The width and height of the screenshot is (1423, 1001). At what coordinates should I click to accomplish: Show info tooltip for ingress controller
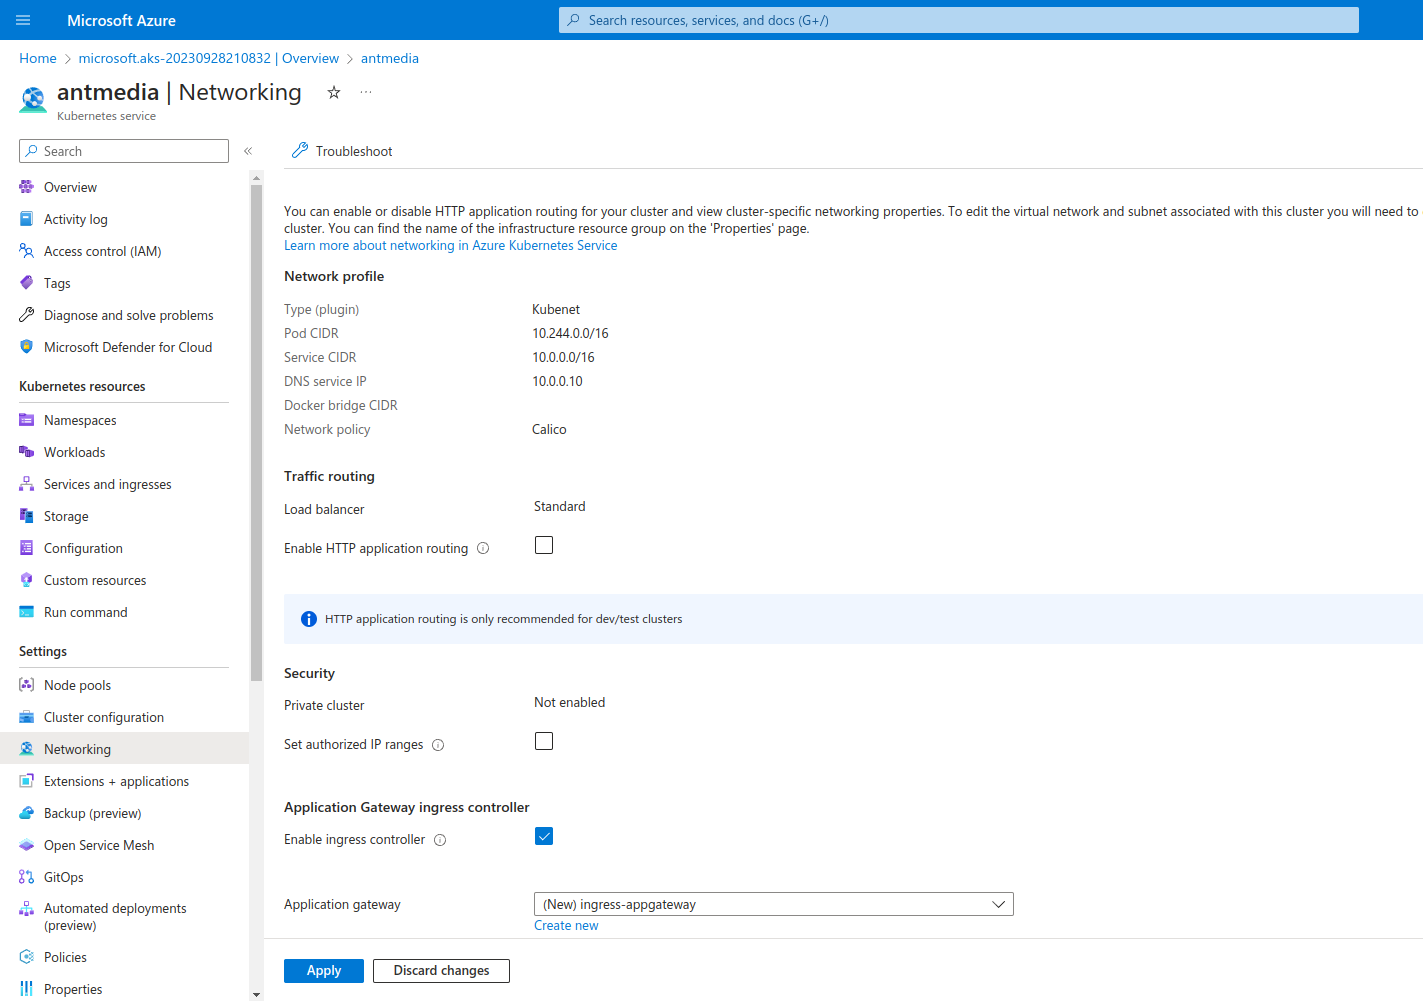tap(440, 840)
